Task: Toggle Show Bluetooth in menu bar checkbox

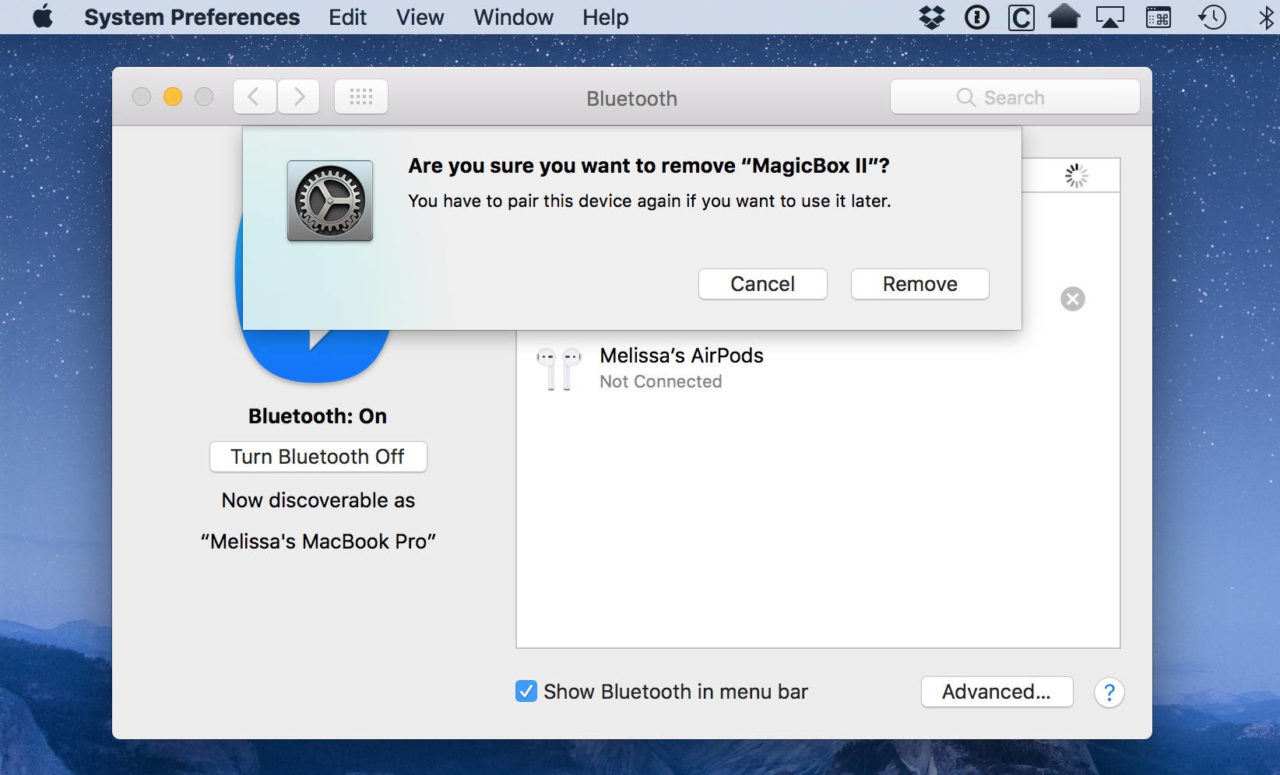Action: [526, 691]
